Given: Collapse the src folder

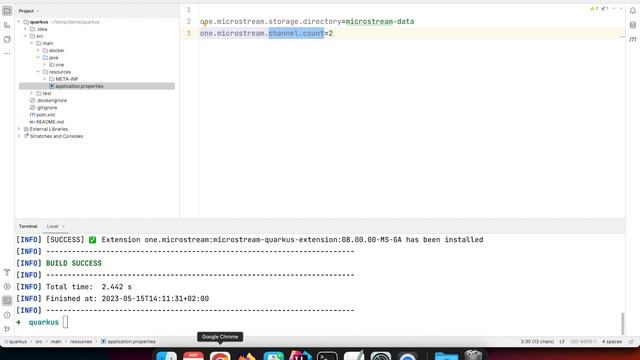Looking at the screenshot, I should (25, 36).
